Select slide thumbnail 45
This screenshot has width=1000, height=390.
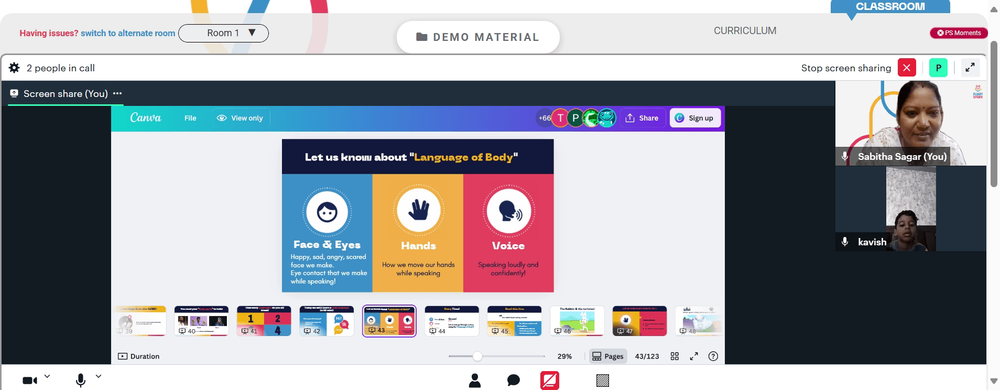[x=514, y=321]
